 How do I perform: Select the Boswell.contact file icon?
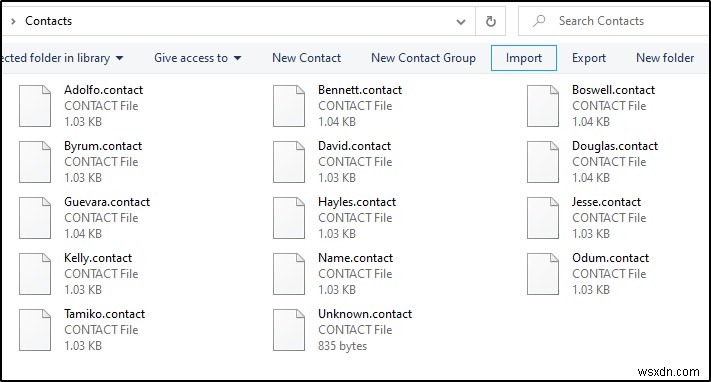[x=543, y=106]
